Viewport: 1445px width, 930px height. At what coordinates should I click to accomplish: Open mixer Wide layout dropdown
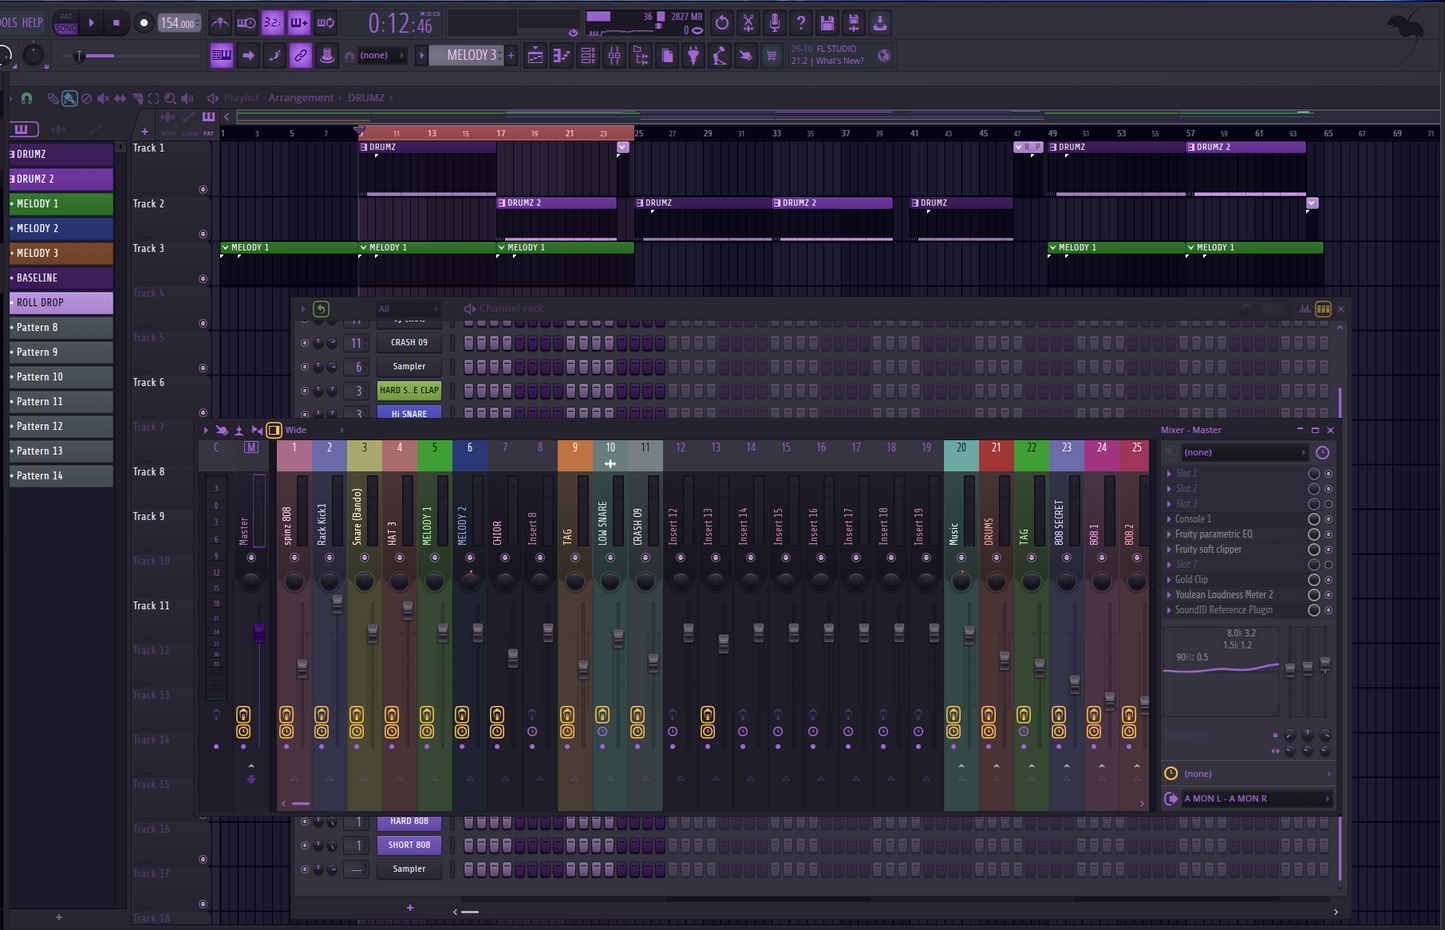pyautogui.click(x=314, y=430)
